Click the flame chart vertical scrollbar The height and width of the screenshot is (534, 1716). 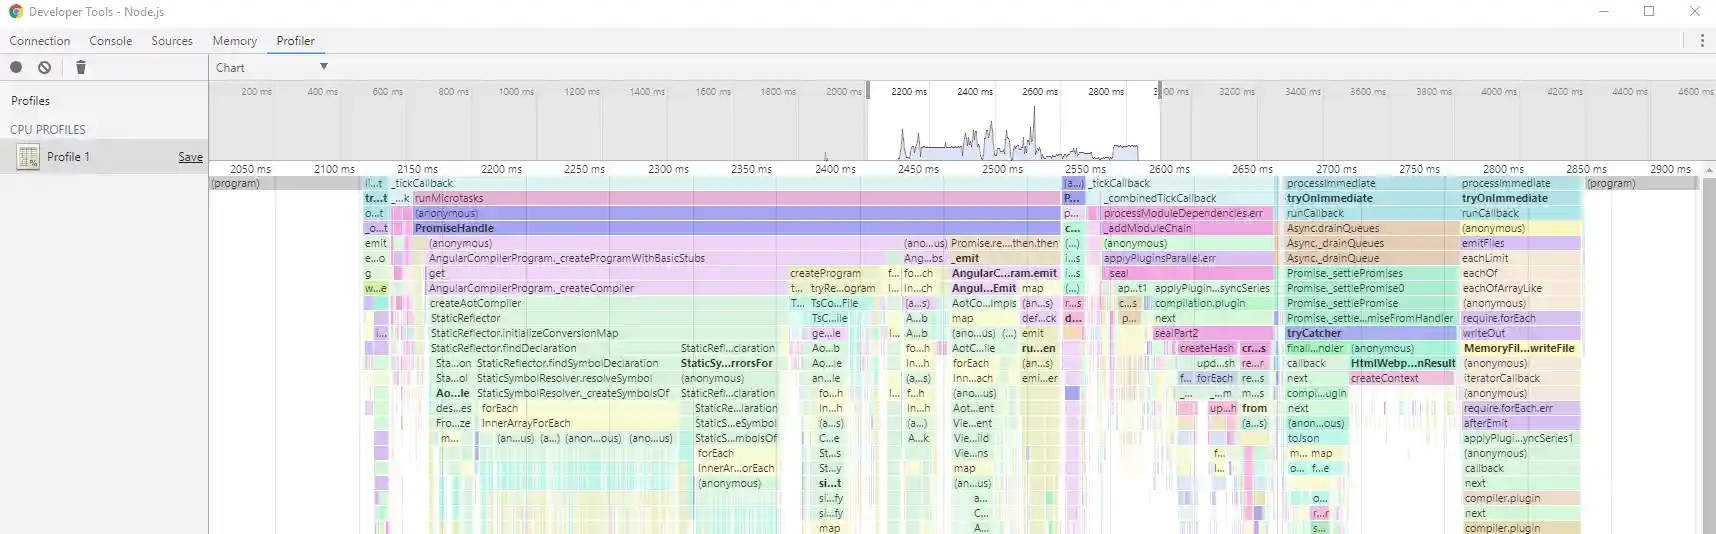pos(1709,350)
